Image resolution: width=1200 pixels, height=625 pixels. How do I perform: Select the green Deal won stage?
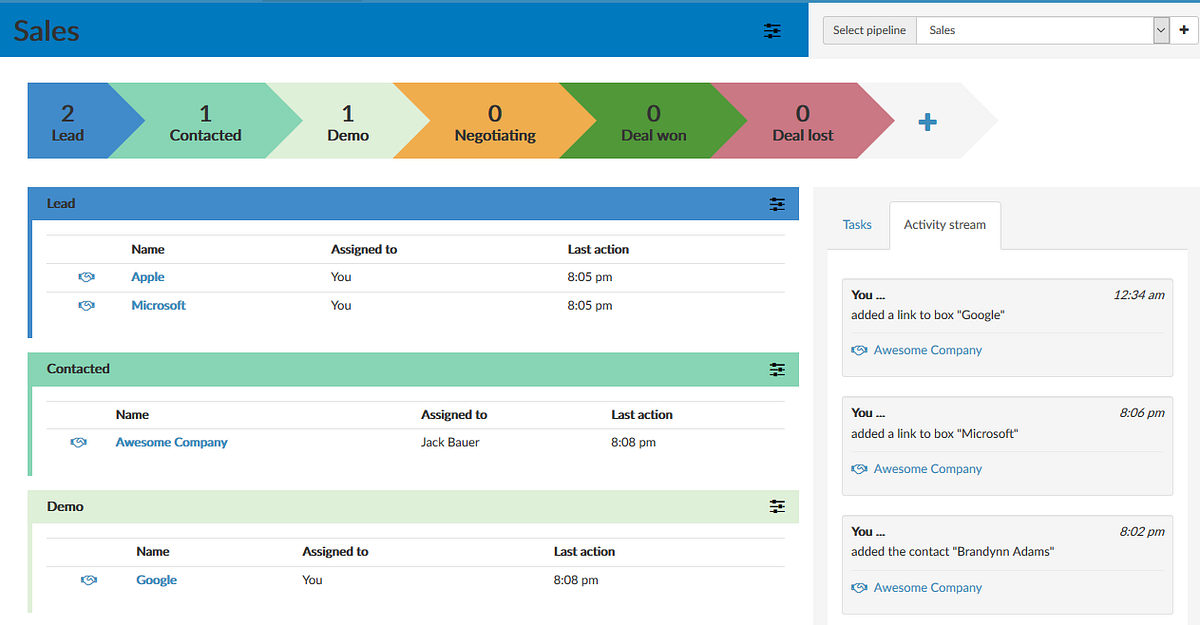(653, 122)
